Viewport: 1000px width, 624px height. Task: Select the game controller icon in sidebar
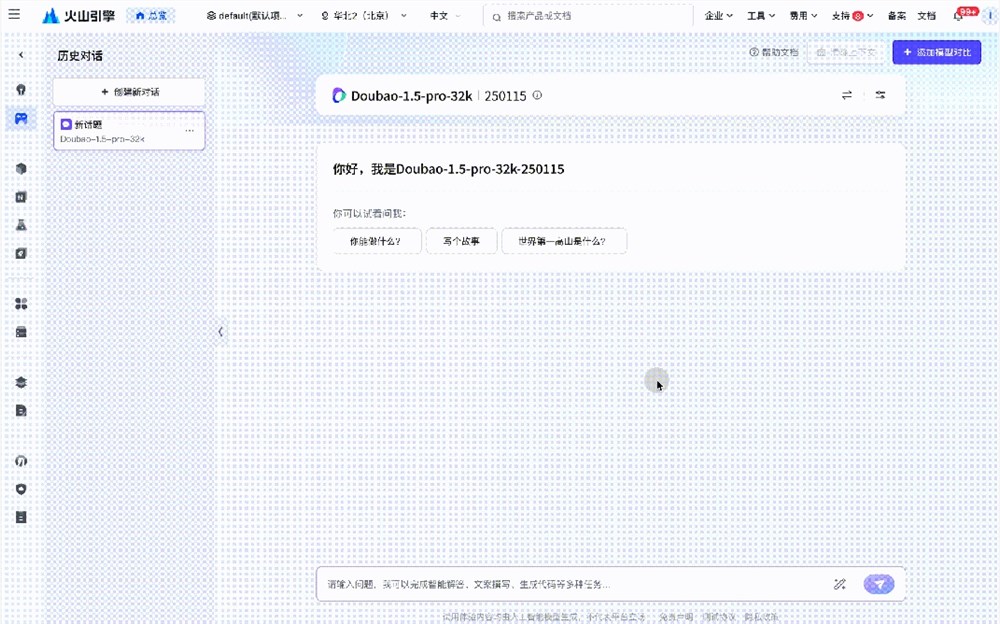click(21, 119)
